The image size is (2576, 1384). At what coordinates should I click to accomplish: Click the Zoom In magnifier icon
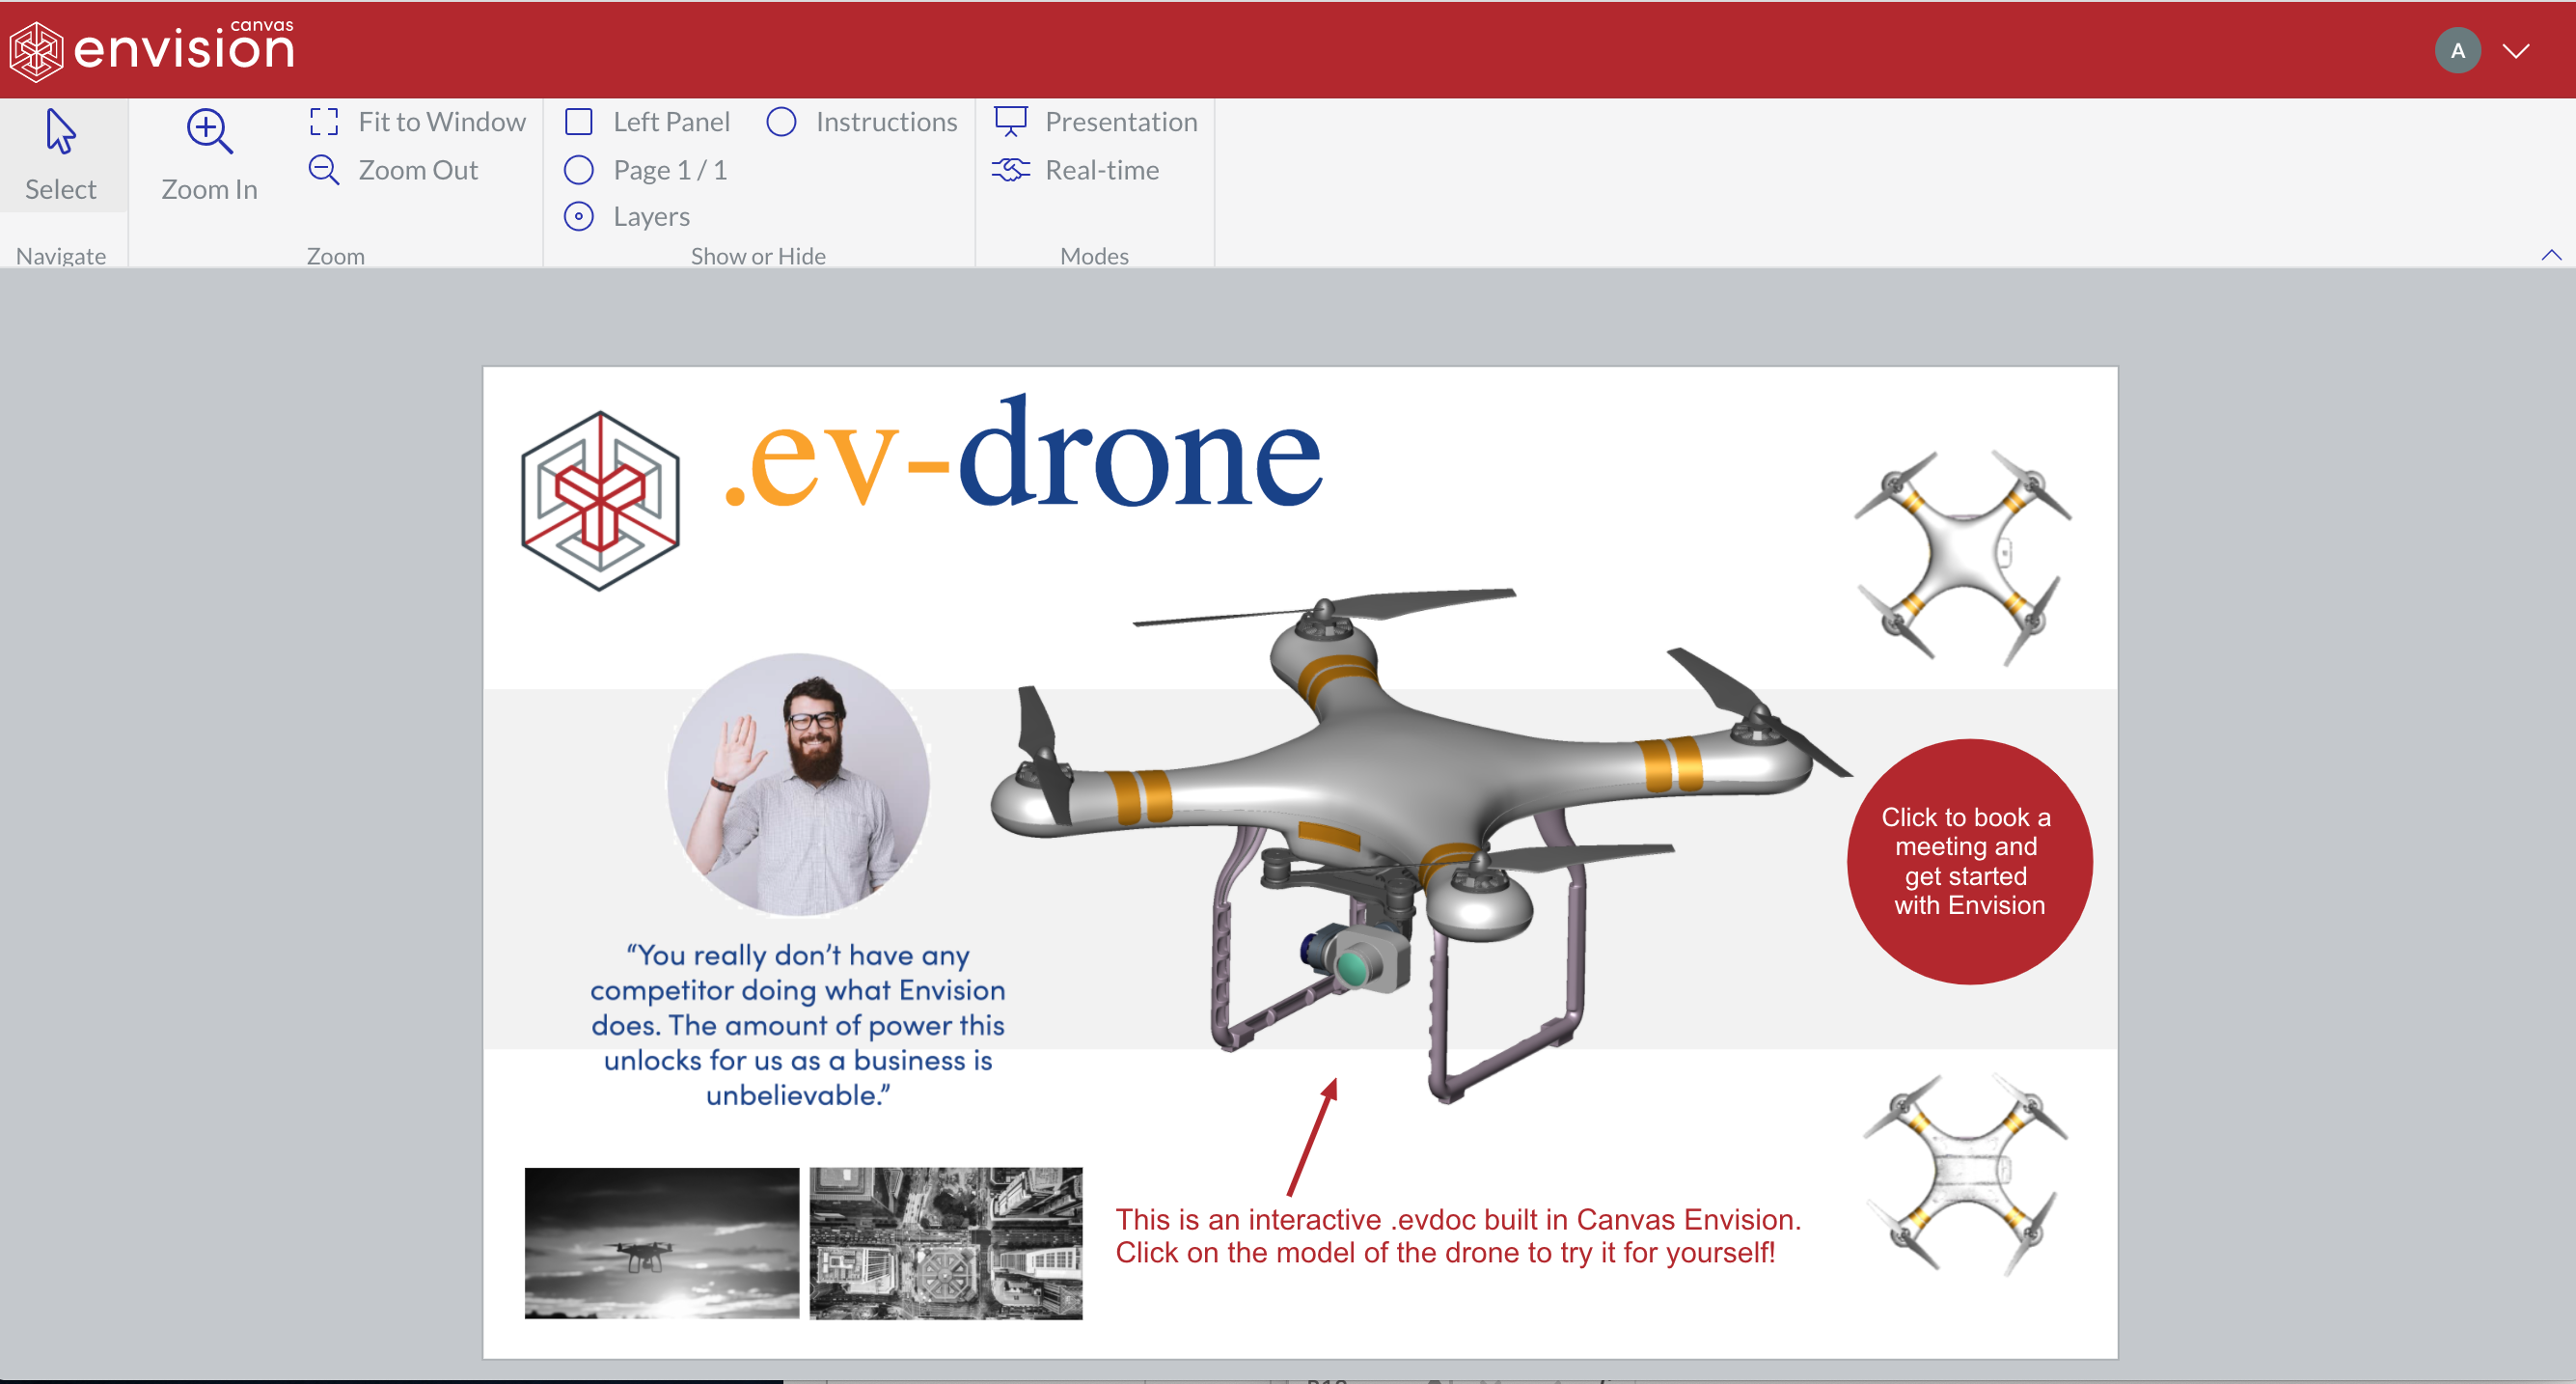tap(208, 131)
